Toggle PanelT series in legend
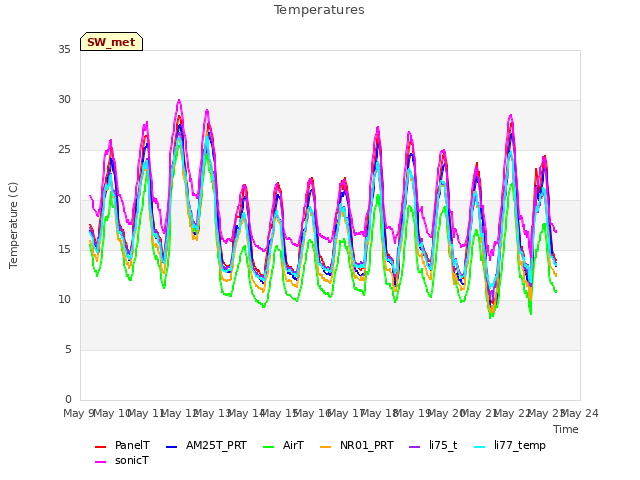 pyautogui.click(x=132, y=445)
